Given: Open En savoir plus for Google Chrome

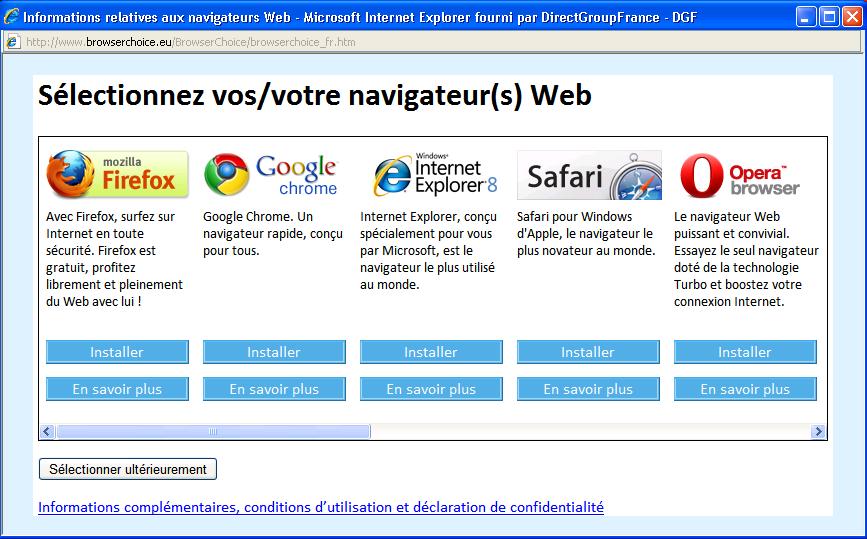Looking at the screenshot, I should click(x=274, y=389).
